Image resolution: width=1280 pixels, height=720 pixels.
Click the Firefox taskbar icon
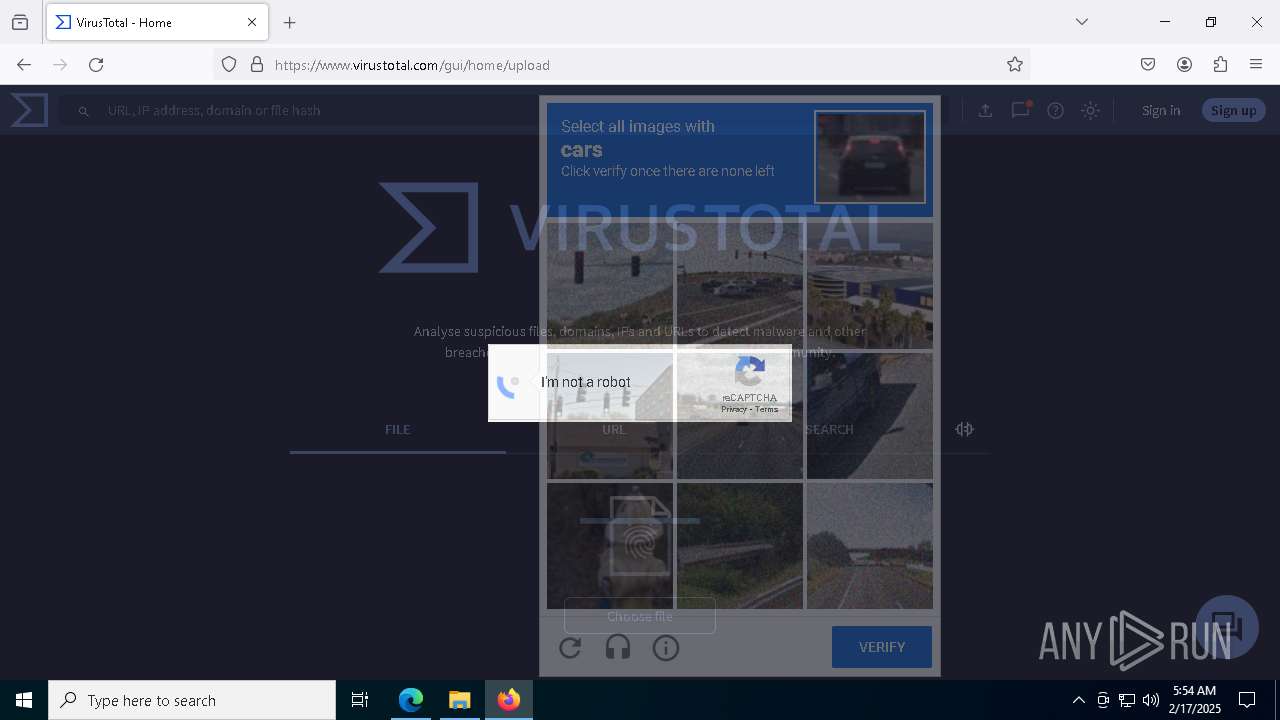pyautogui.click(x=509, y=700)
